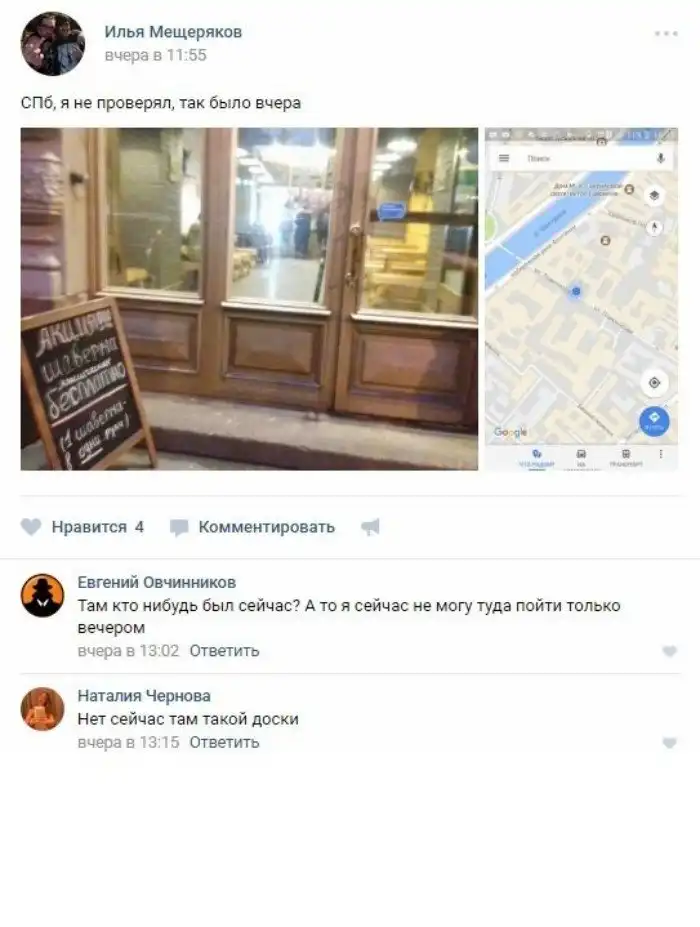Open the Google Maps screenshot thumbnail
This screenshot has height=927, width=700.
(x=581, y=299)
